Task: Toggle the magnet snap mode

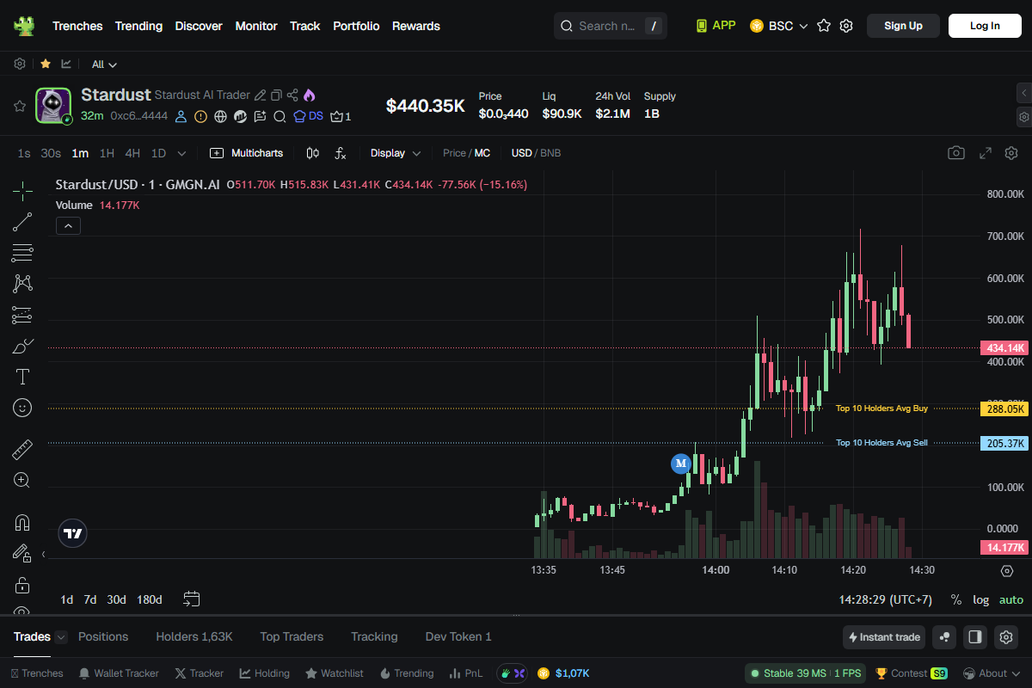Action: (x=22, y=523)
